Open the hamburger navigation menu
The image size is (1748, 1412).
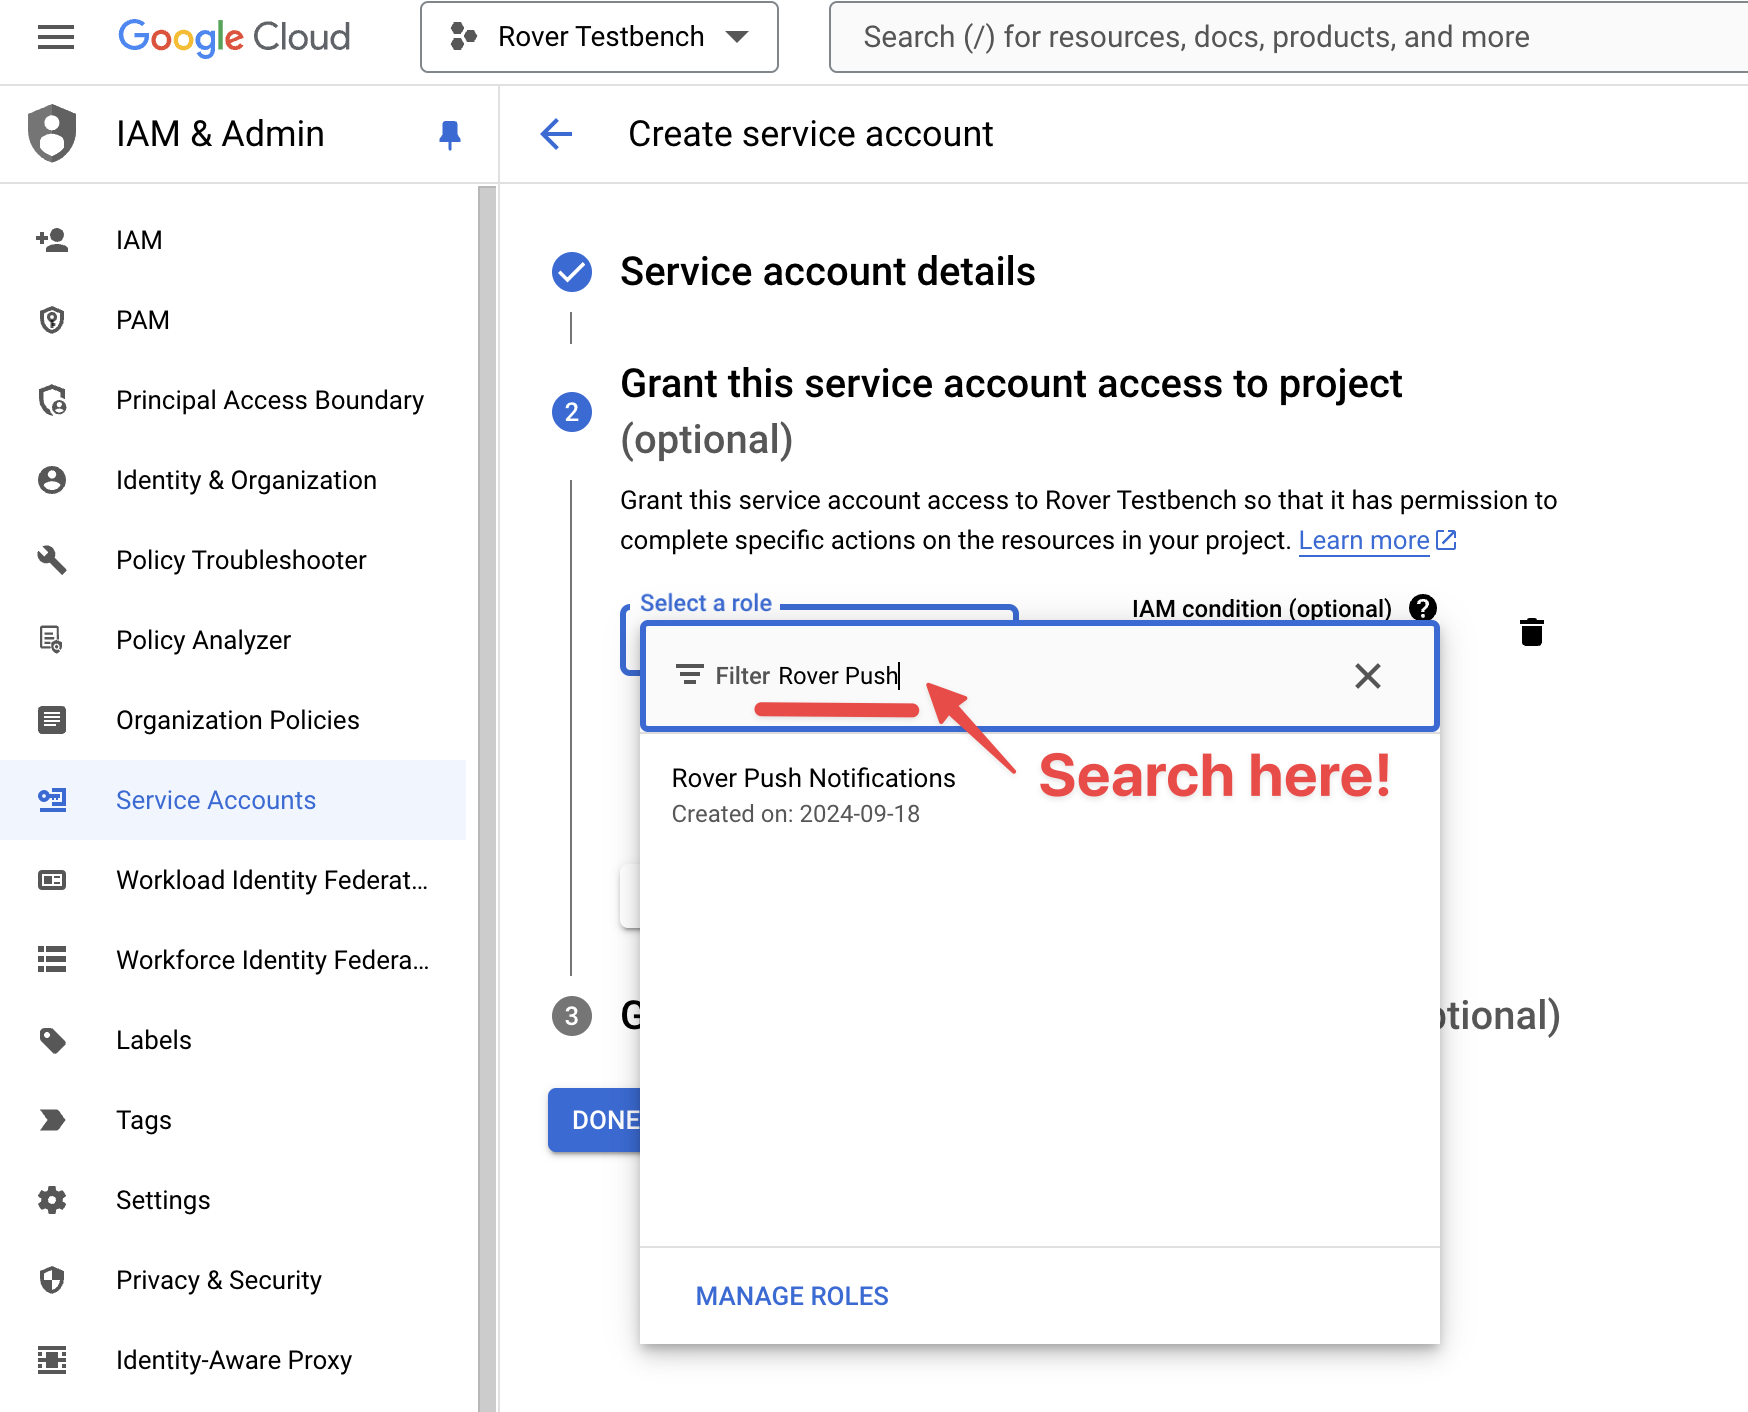click(56, 37)
